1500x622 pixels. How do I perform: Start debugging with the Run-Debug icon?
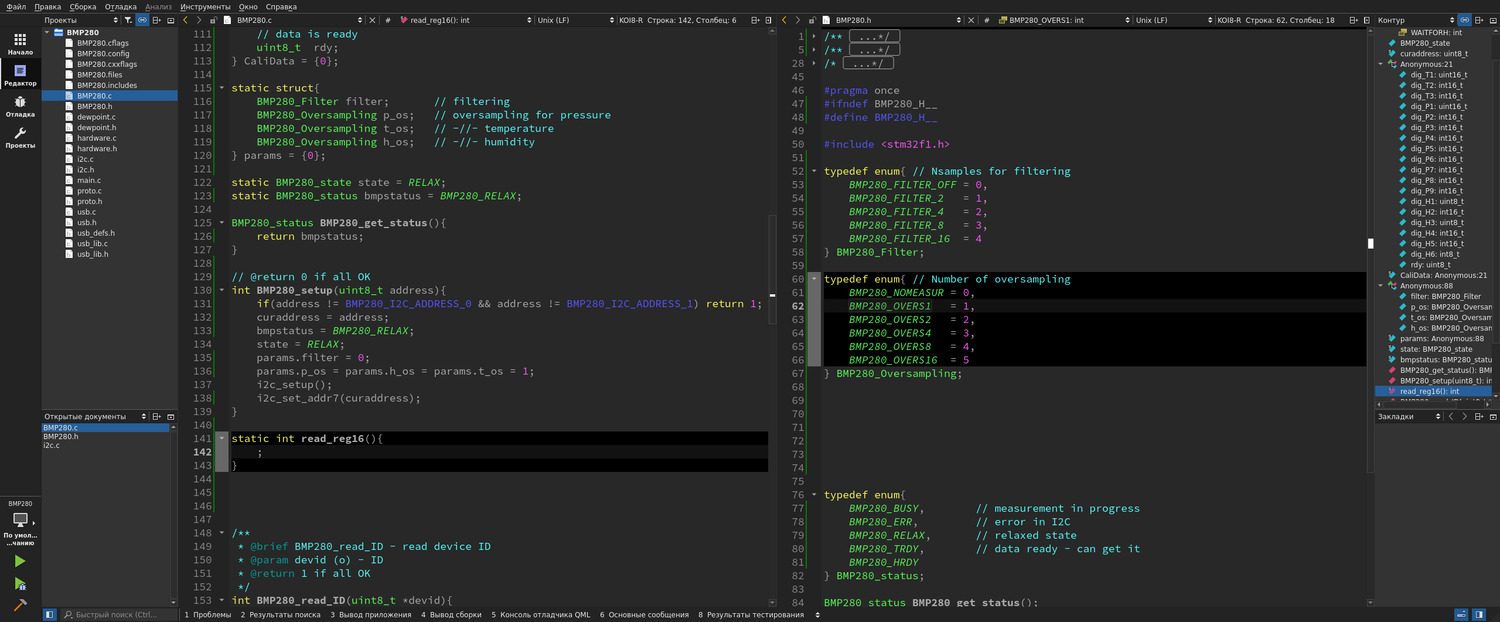tap(19, 584)
